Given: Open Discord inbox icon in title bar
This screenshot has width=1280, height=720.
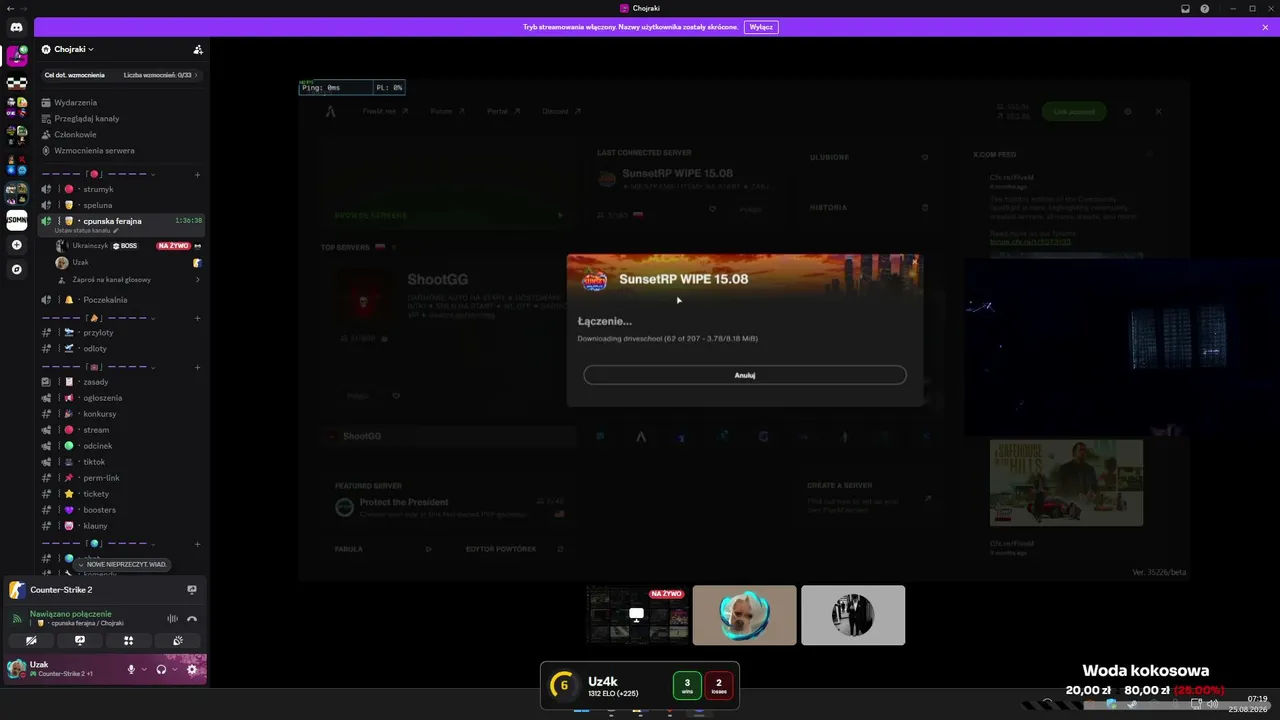Looking at the screenshot, I should click(1185, 8).
